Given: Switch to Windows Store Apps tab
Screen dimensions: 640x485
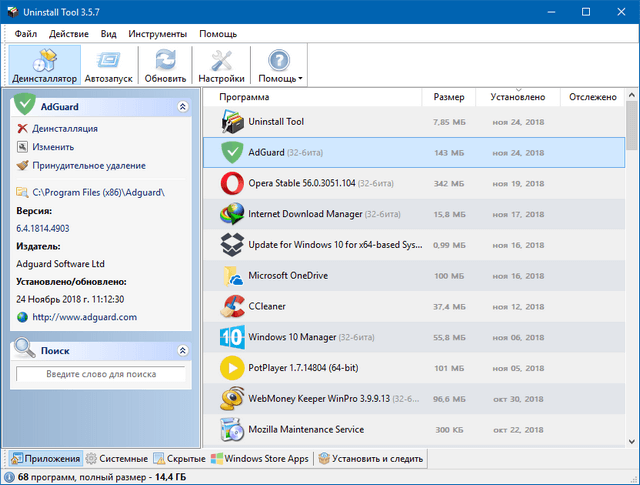Looking at the screenshot, I should tap(261, 459).
